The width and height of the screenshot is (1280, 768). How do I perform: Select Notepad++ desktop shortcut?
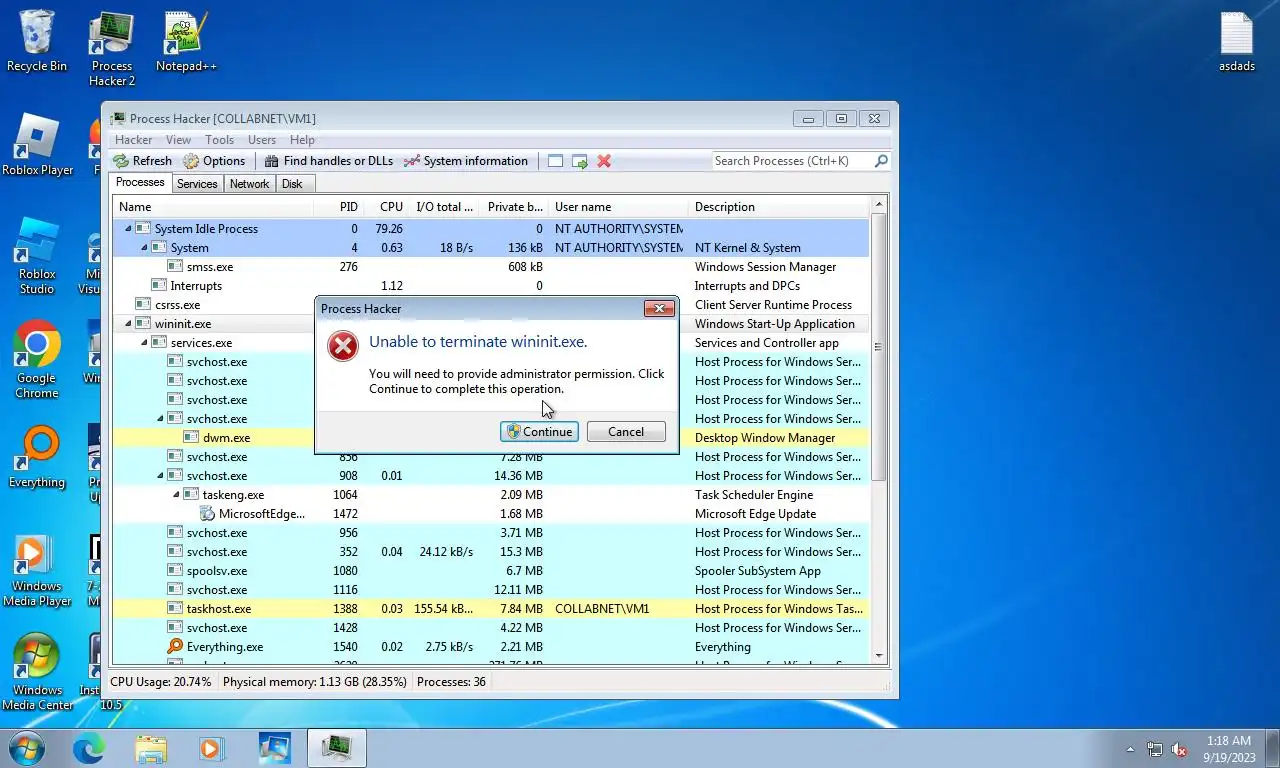tap(186, 42)
